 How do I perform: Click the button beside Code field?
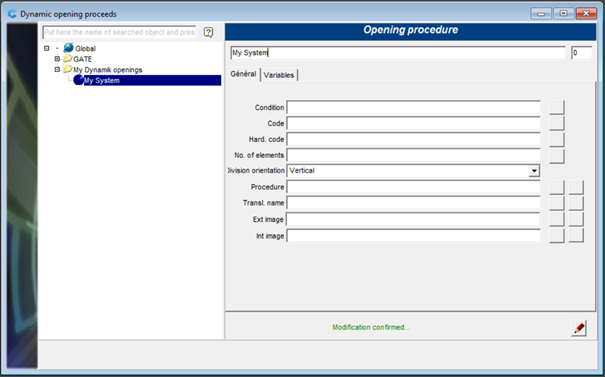pos(556,123)
